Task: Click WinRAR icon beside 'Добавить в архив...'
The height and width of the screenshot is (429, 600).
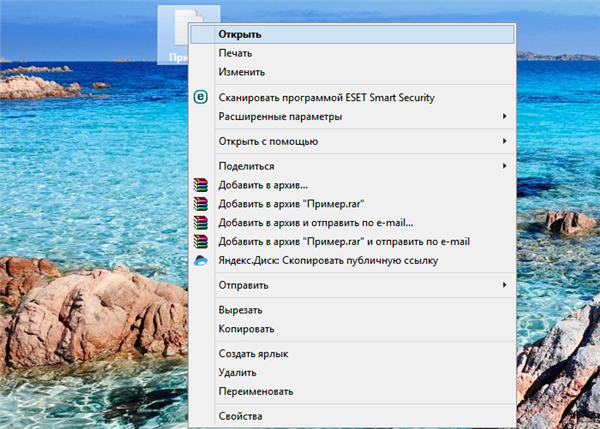Action: point(201,185)
